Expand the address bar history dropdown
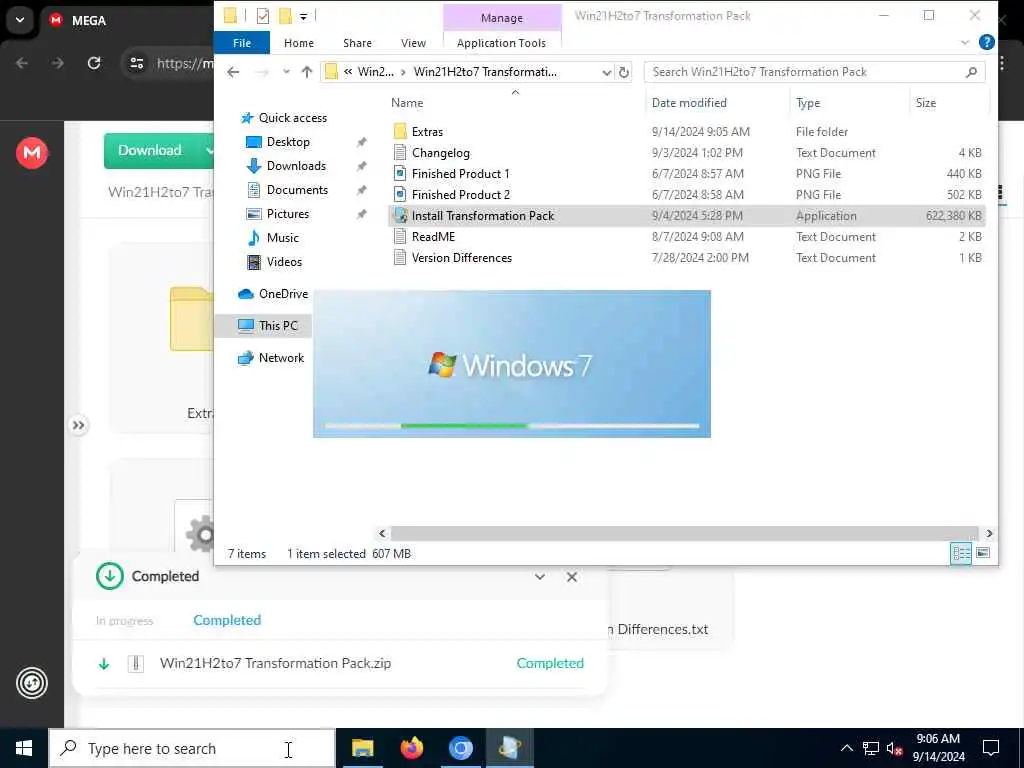The width and height of the screenshot is (1024, 768). pos(606,72)
